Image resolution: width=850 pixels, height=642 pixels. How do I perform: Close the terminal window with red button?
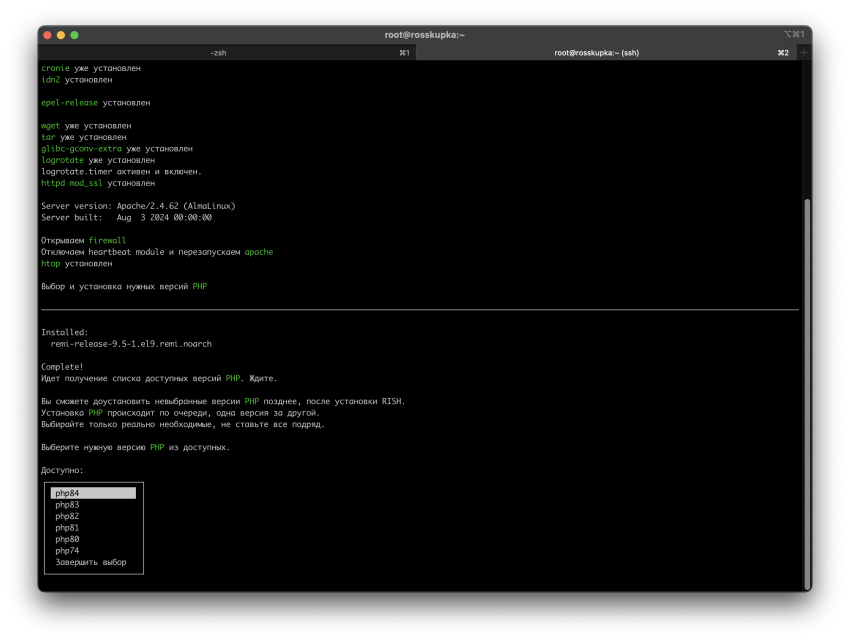[x=47, y=35]
